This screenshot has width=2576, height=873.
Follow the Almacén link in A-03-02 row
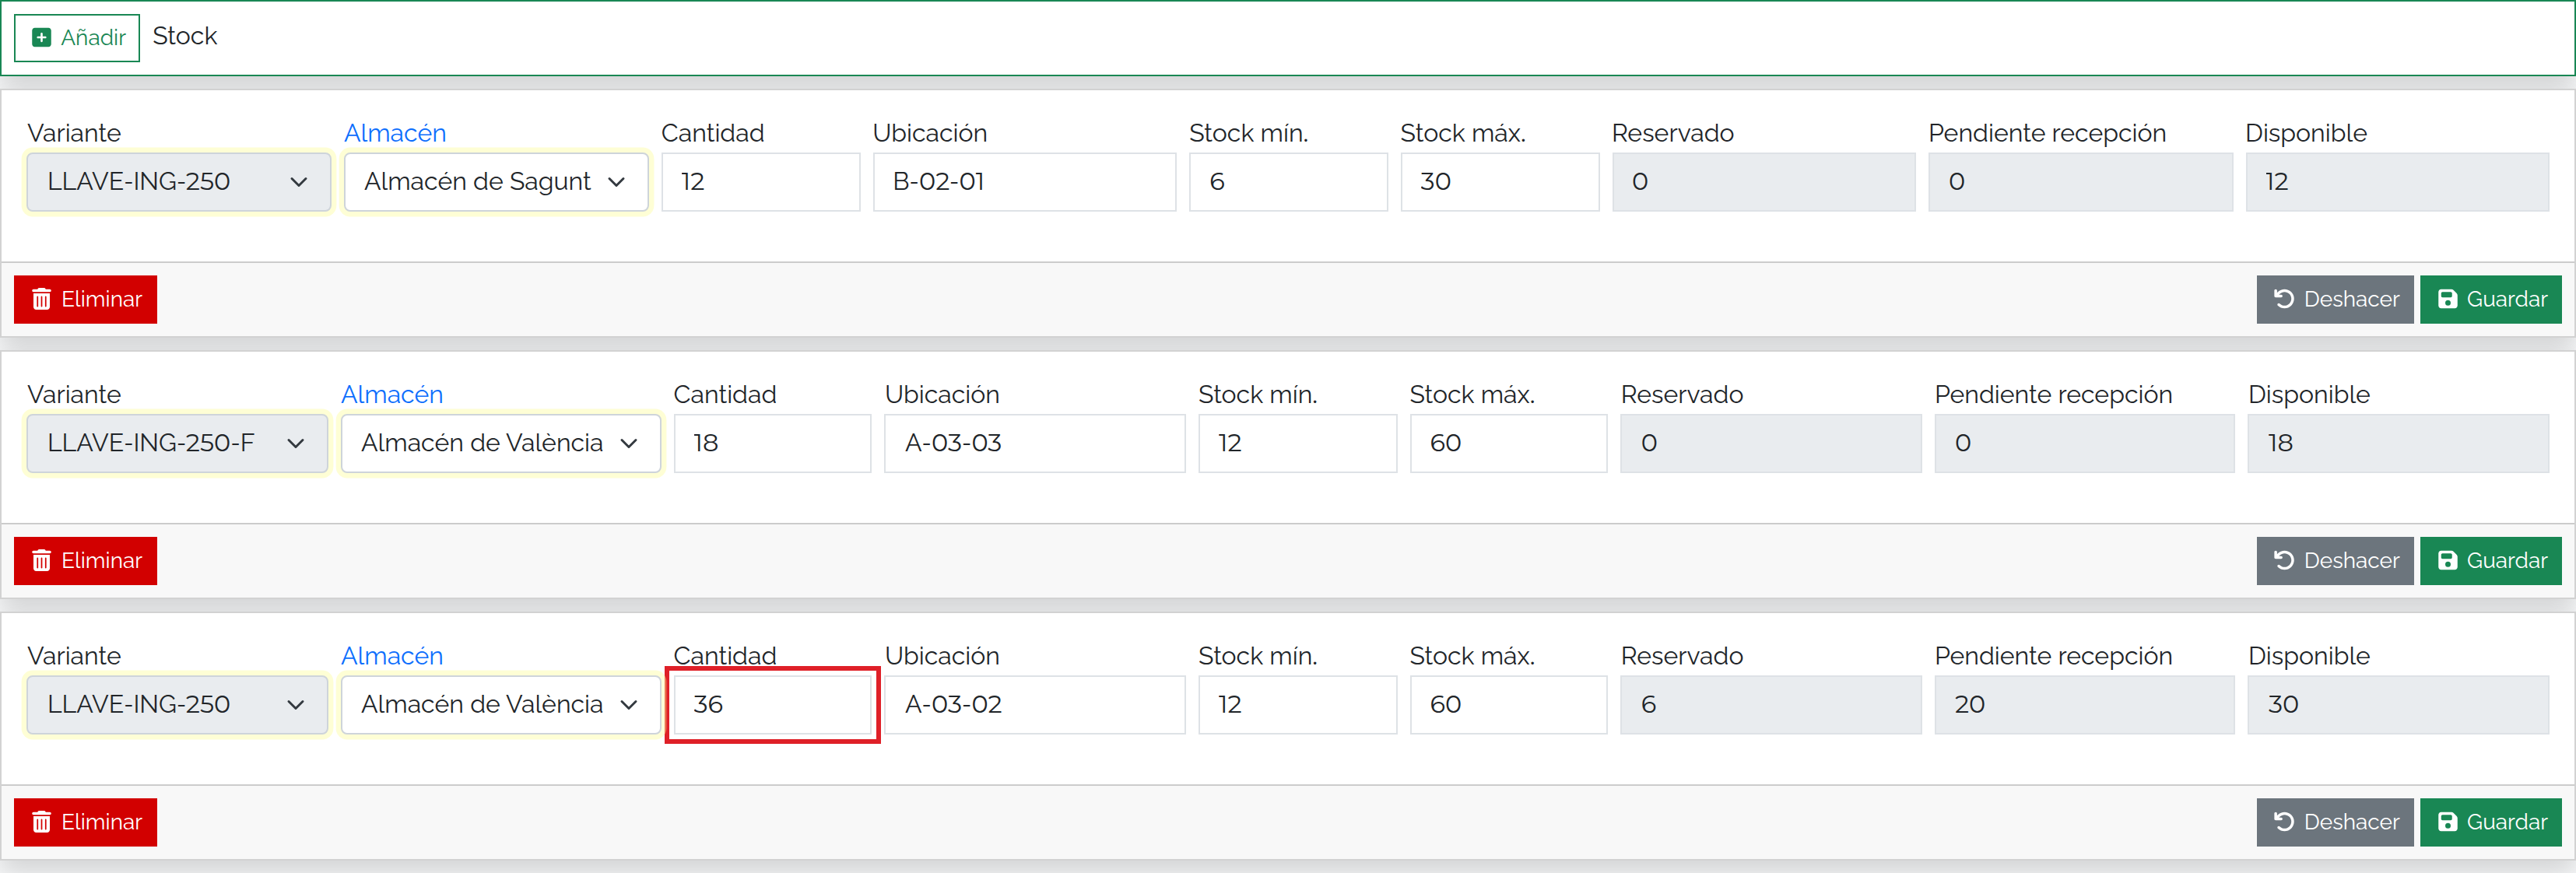[x=392, y=656]
